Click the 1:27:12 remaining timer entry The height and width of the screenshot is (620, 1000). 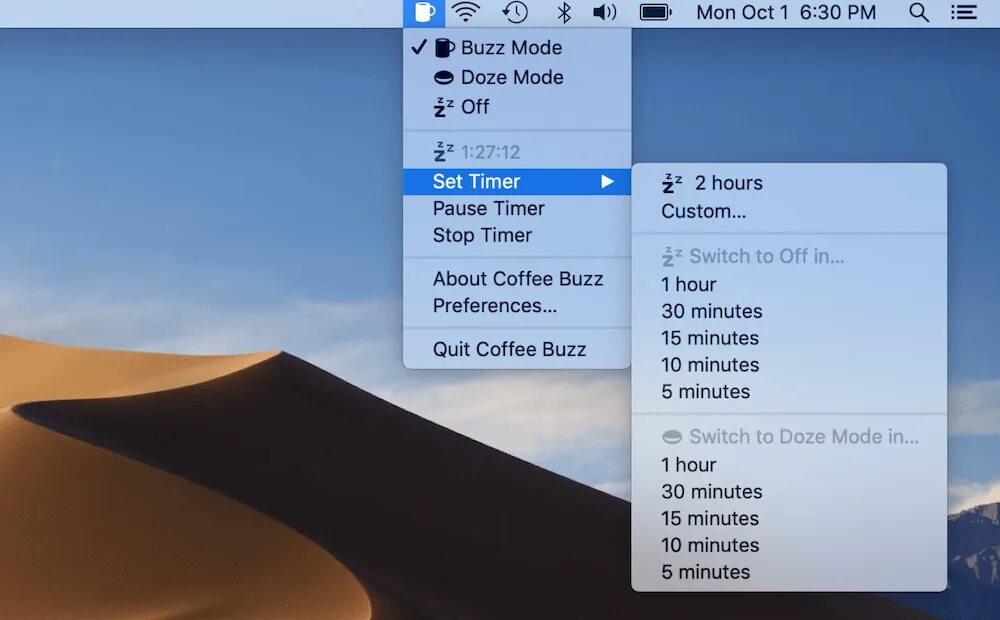click(x=517, y=152)
